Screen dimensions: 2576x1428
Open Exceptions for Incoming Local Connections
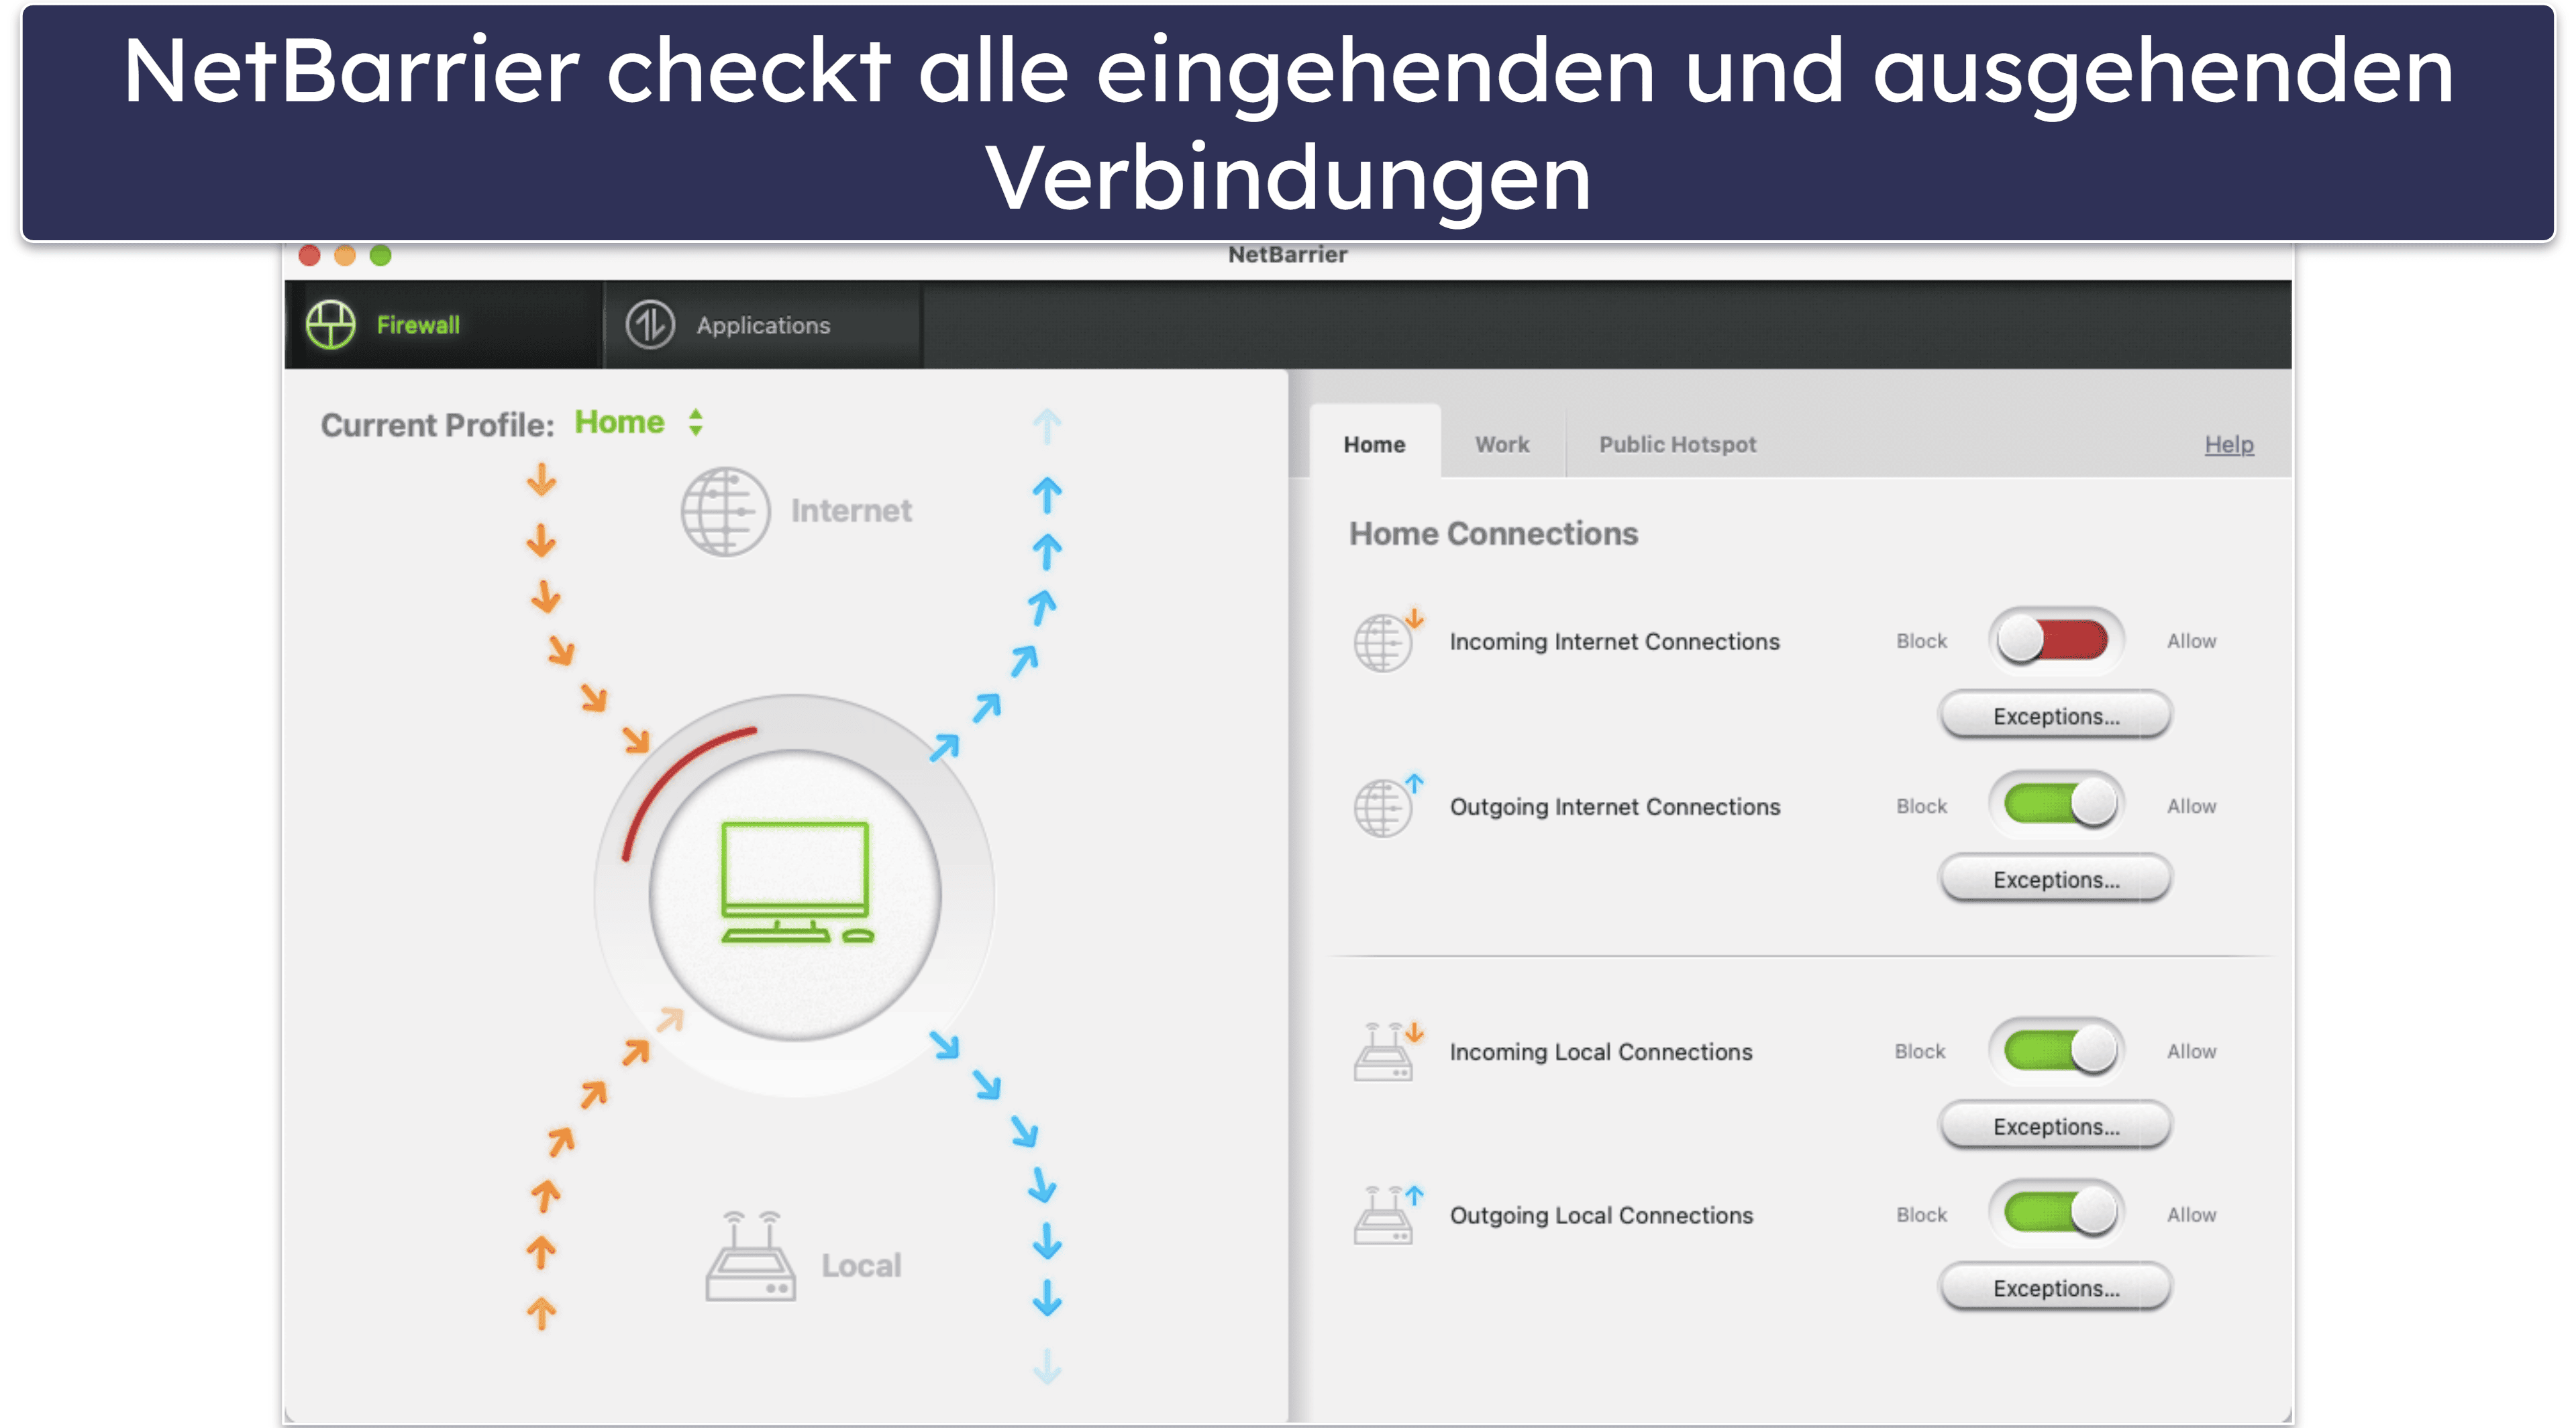point(2056,1126)
